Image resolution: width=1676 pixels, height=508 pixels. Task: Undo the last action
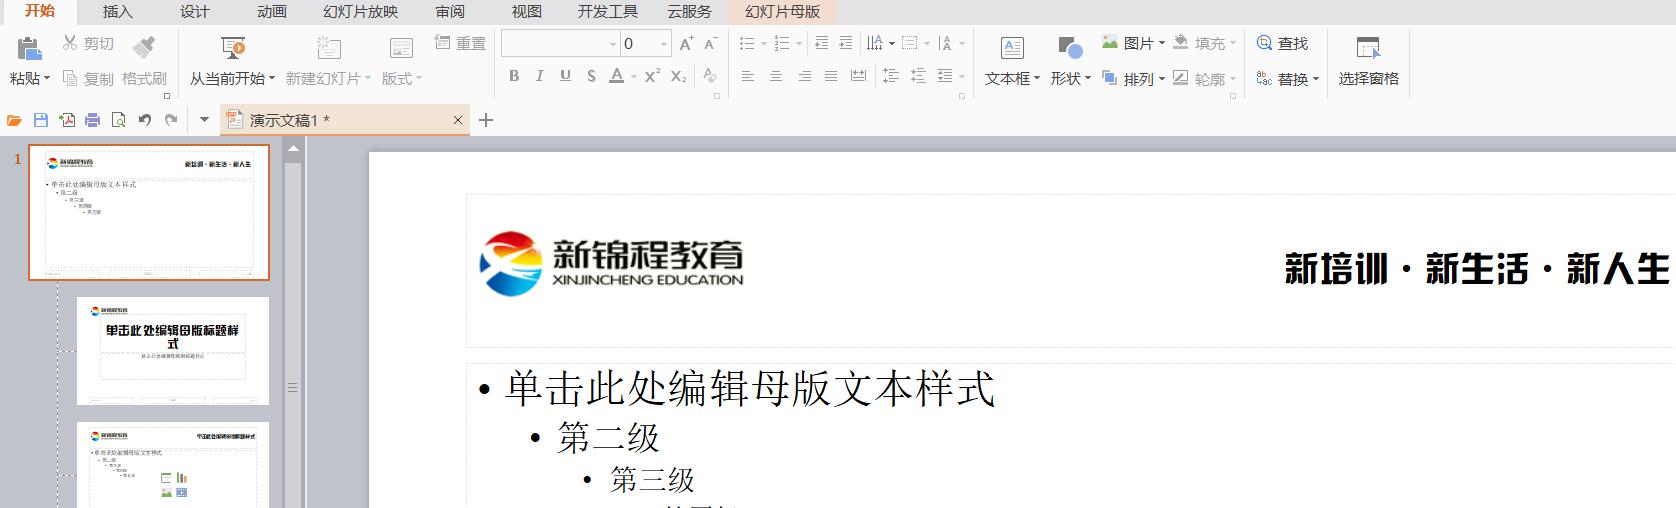tap(145, 120)
